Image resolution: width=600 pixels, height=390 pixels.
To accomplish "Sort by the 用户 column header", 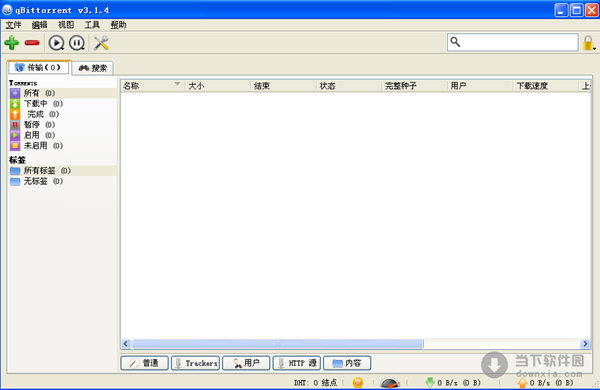I will pos(480,86).
